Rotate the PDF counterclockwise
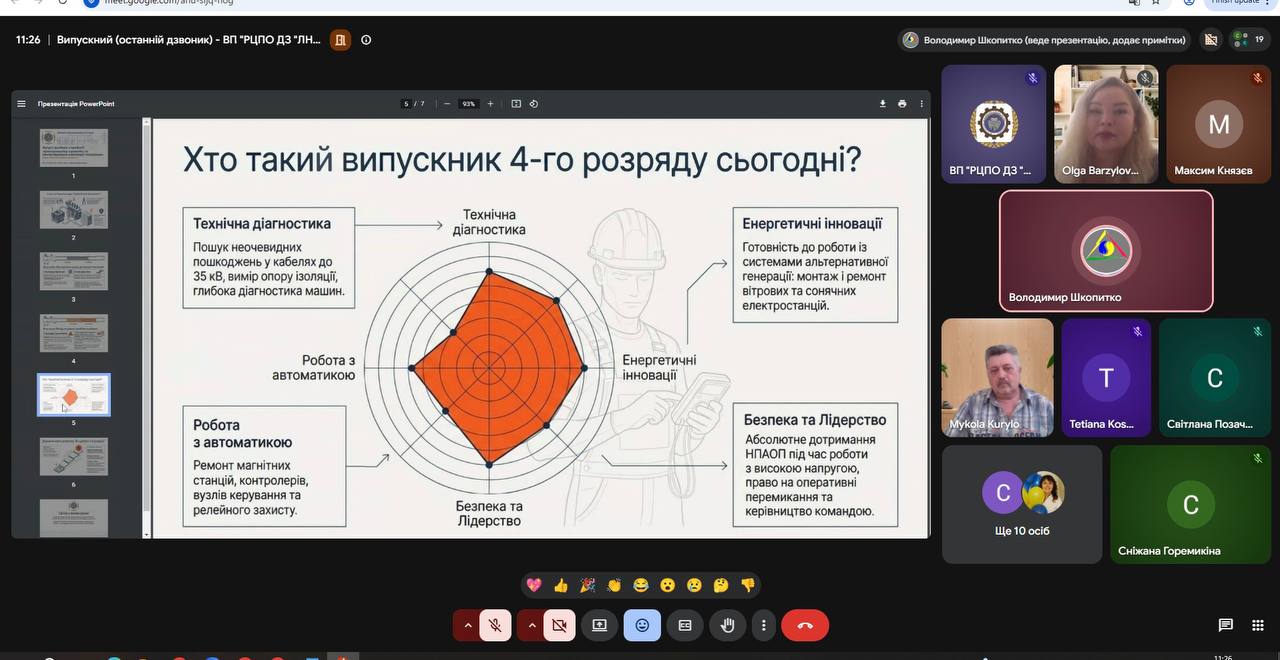The height and width of the screenshot is (660, 1280). (x=534, y=103)
